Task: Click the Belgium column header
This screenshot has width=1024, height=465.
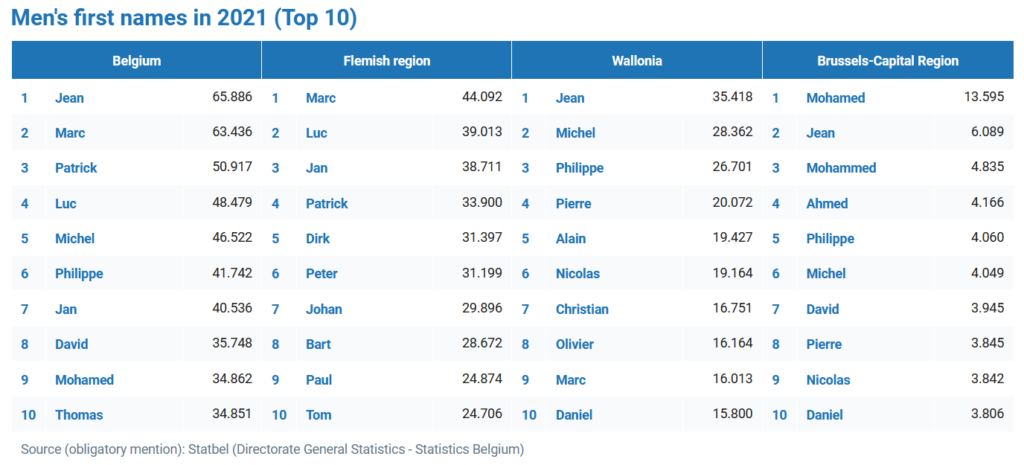Action: (136, 61)
